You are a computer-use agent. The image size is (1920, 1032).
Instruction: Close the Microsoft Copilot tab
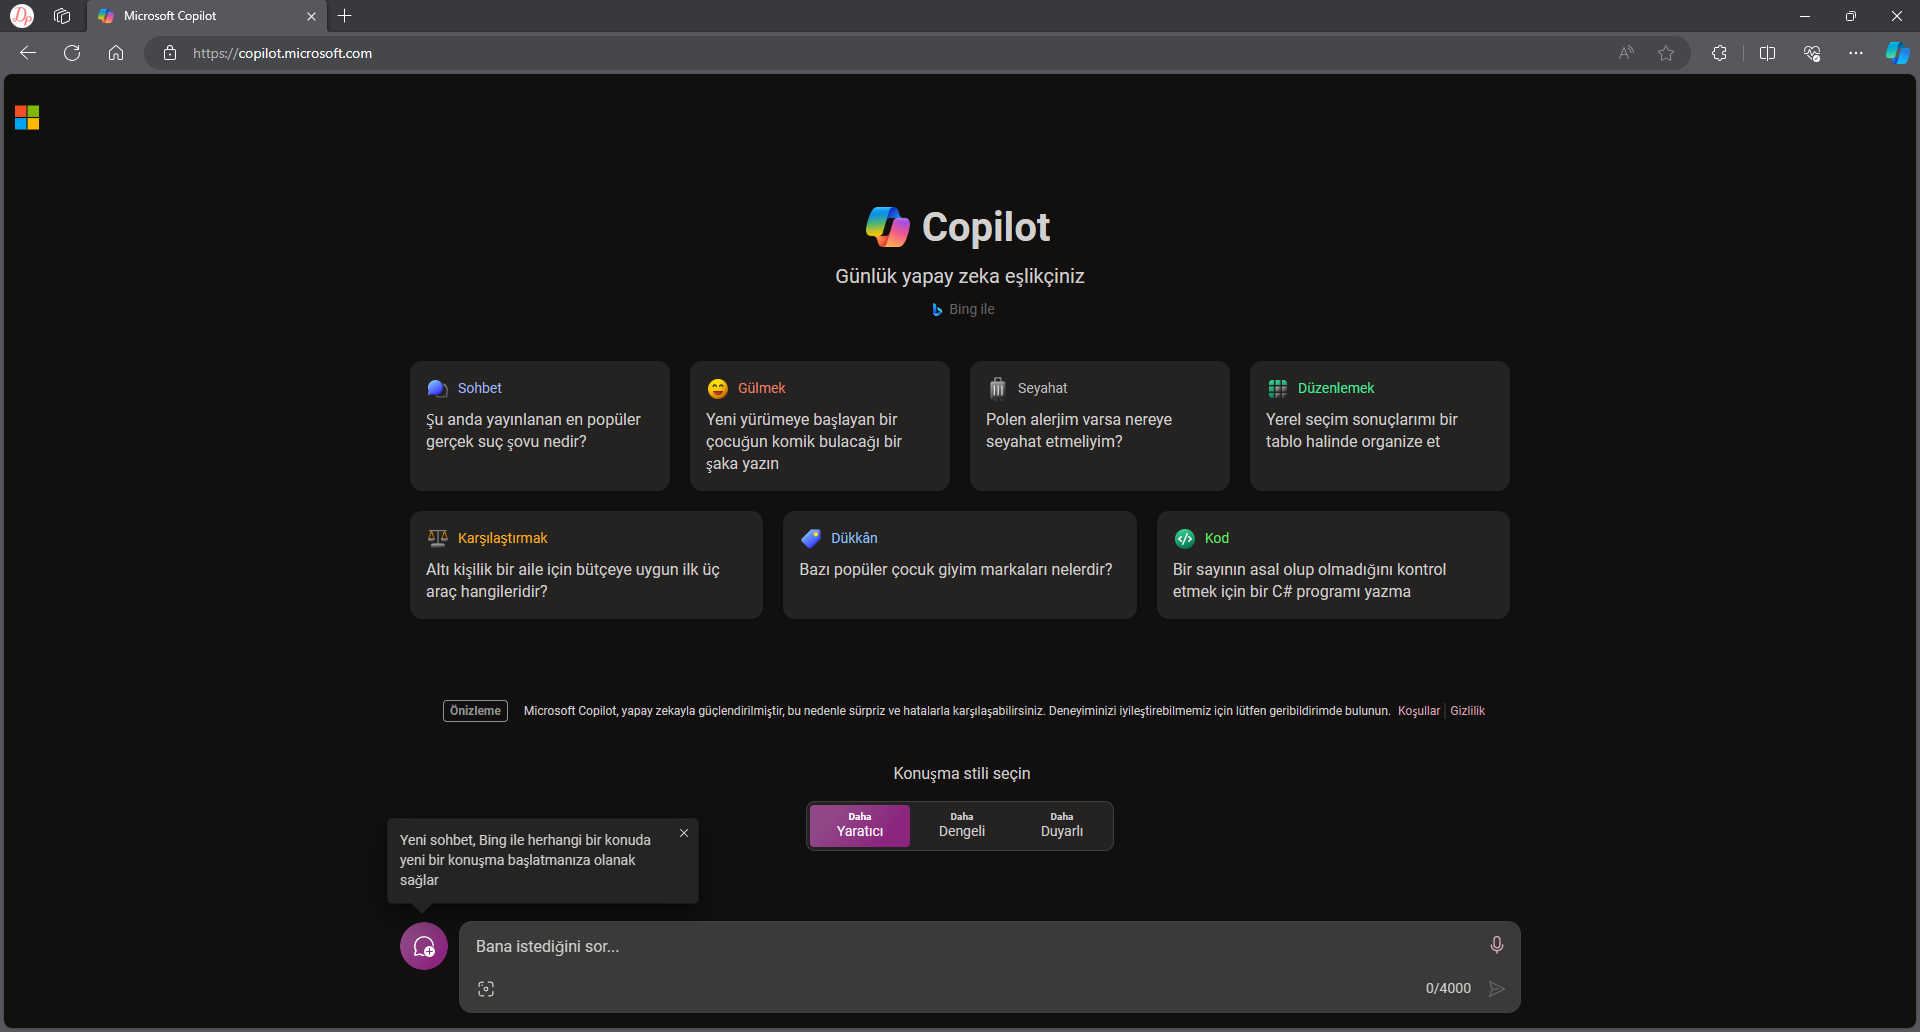(x=311, y=16)
